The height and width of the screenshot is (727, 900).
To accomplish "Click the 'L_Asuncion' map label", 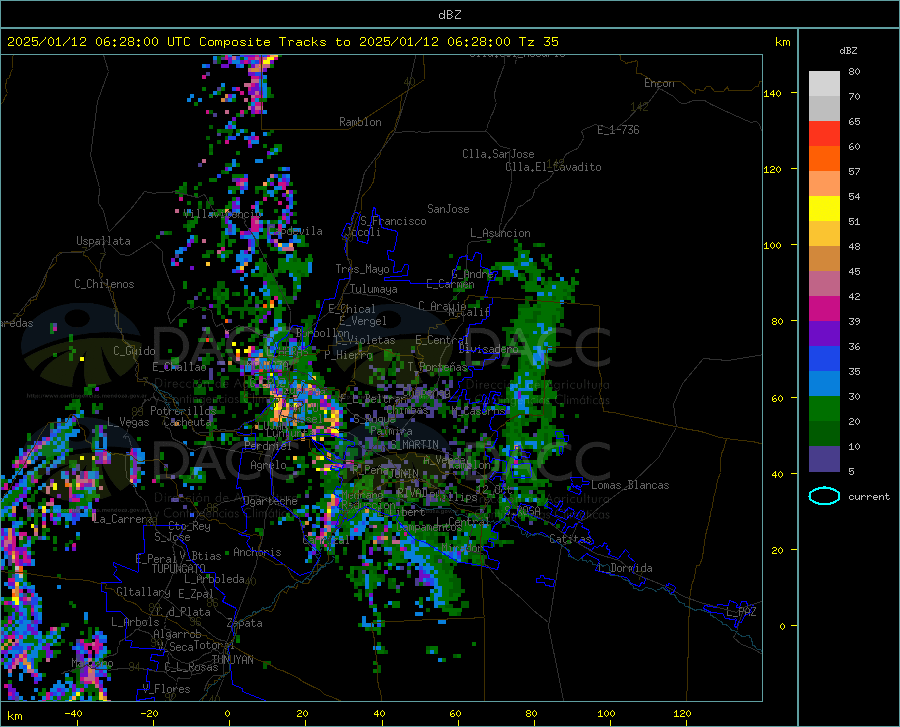I will pyautogui.click(x=500, y=233).
